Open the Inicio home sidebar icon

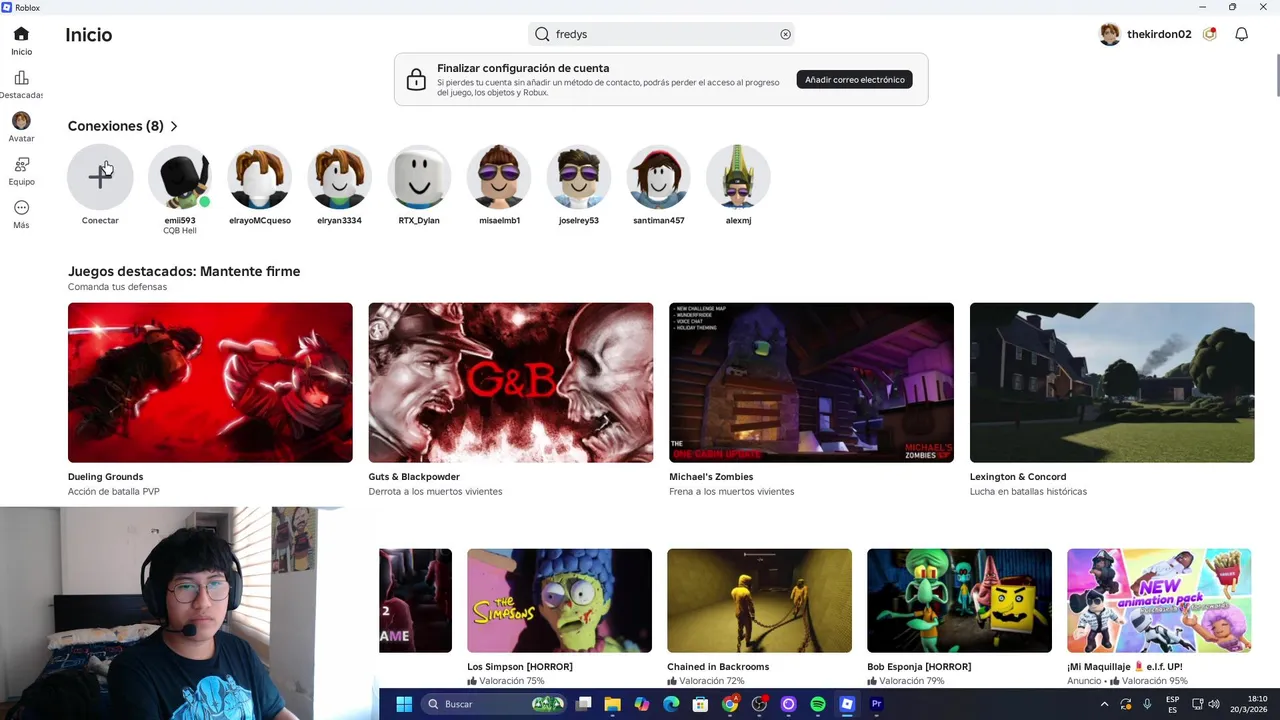click(21, 34)
